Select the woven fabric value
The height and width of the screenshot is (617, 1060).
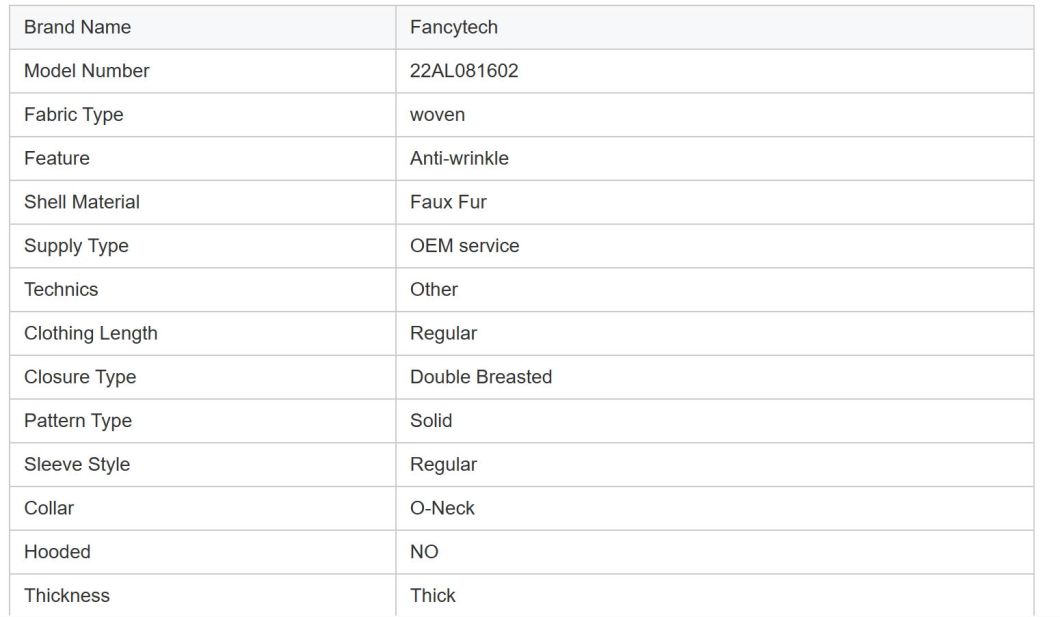(437, 115)
